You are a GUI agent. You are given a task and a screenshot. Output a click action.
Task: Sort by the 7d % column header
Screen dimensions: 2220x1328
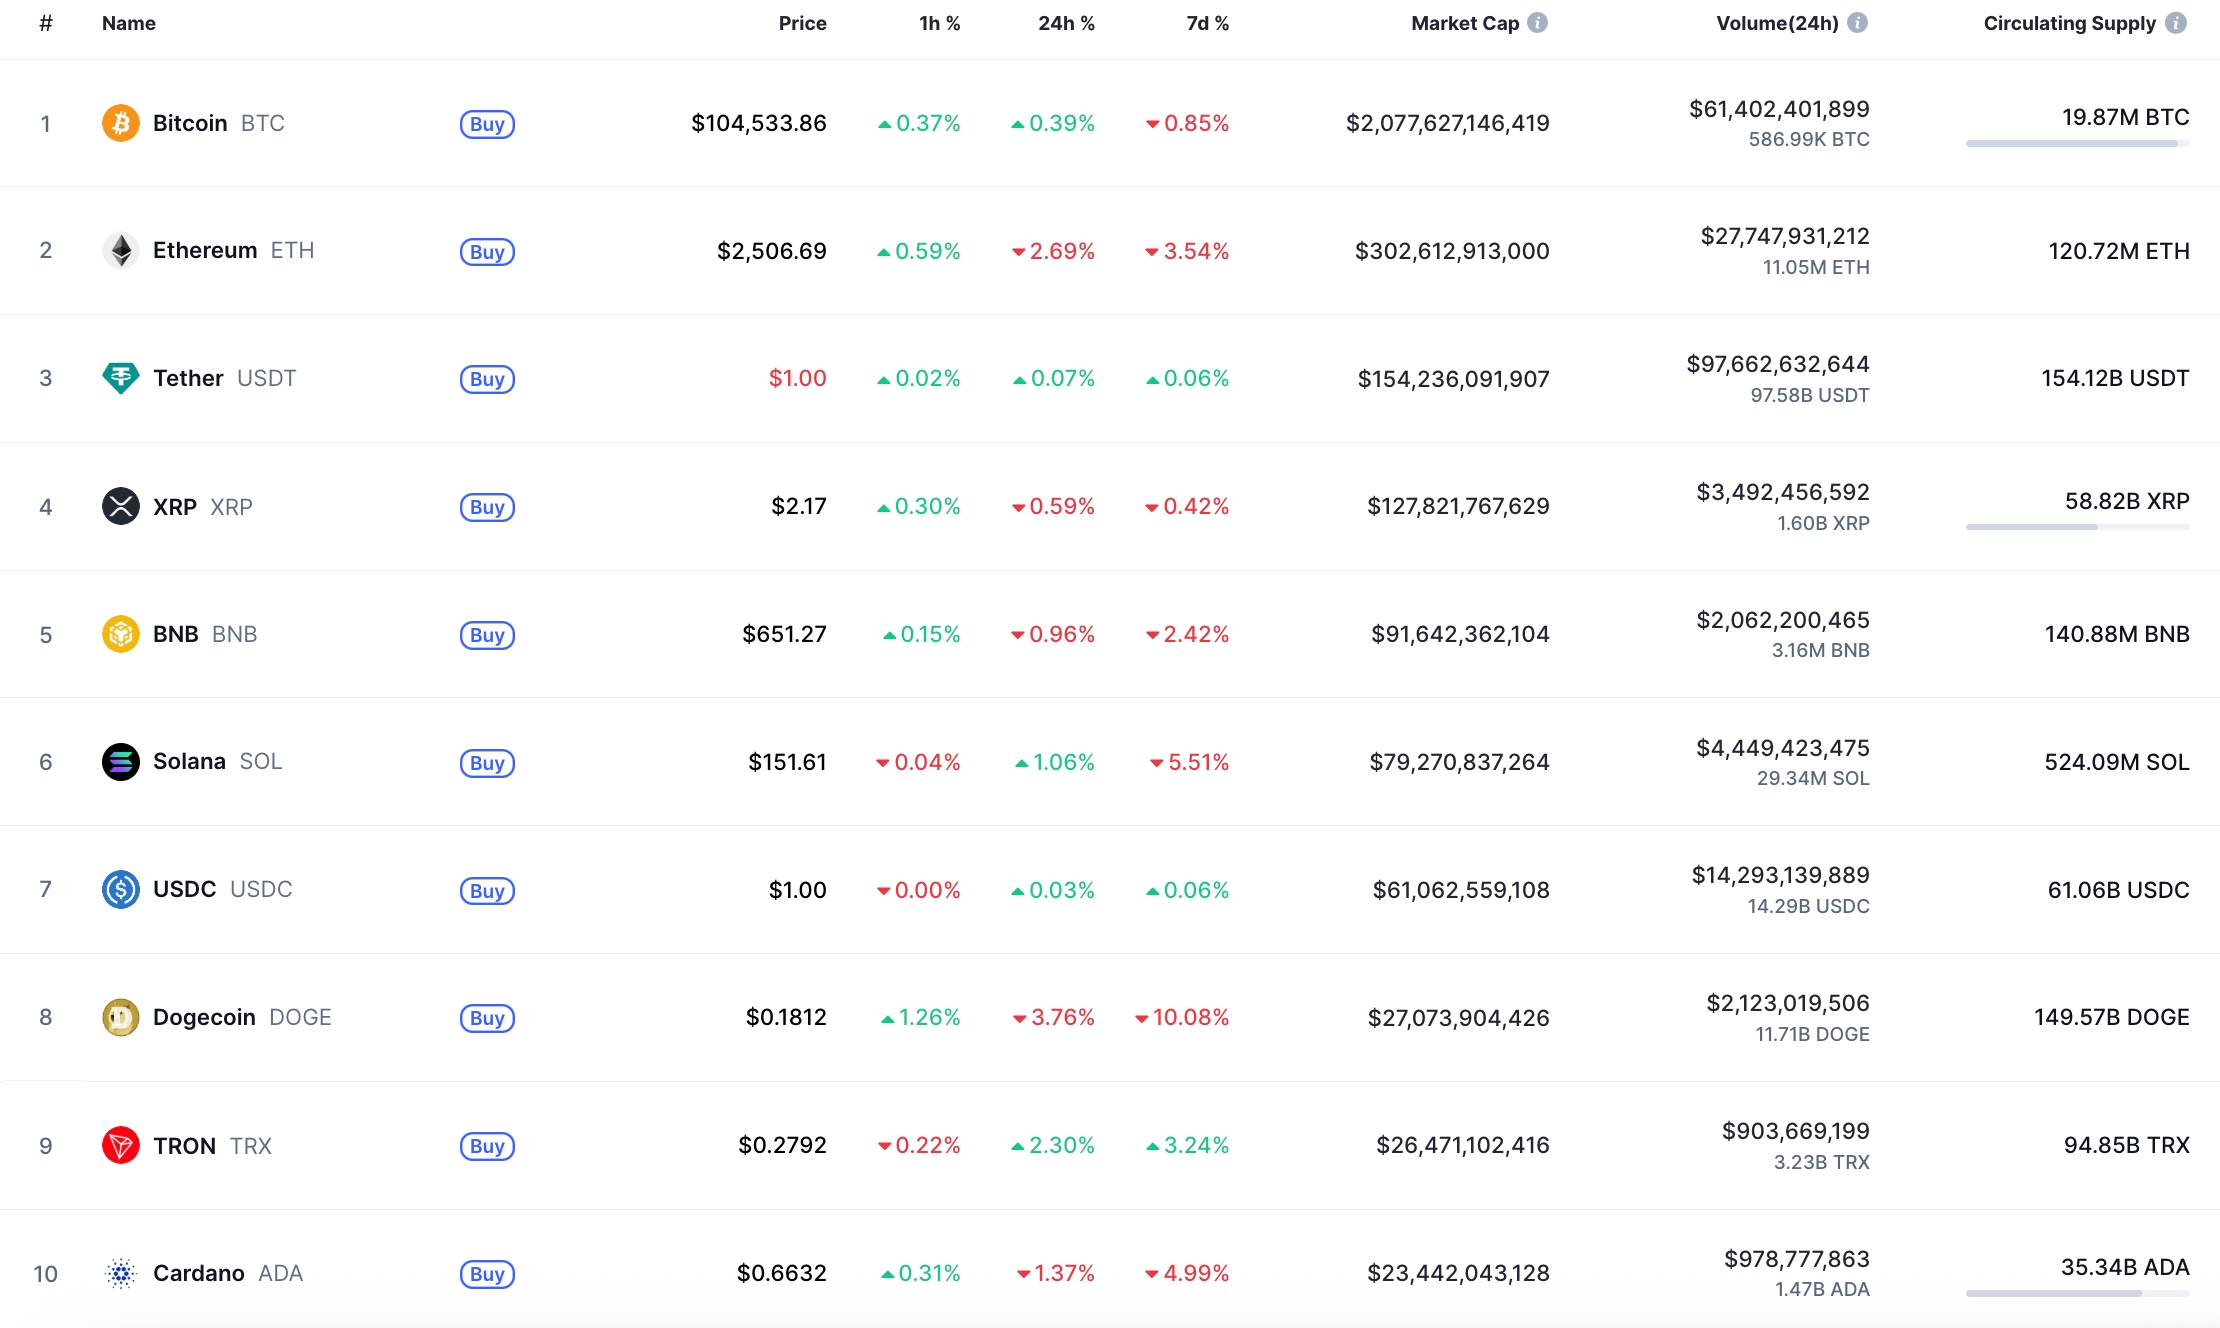tap(1207, 23)
